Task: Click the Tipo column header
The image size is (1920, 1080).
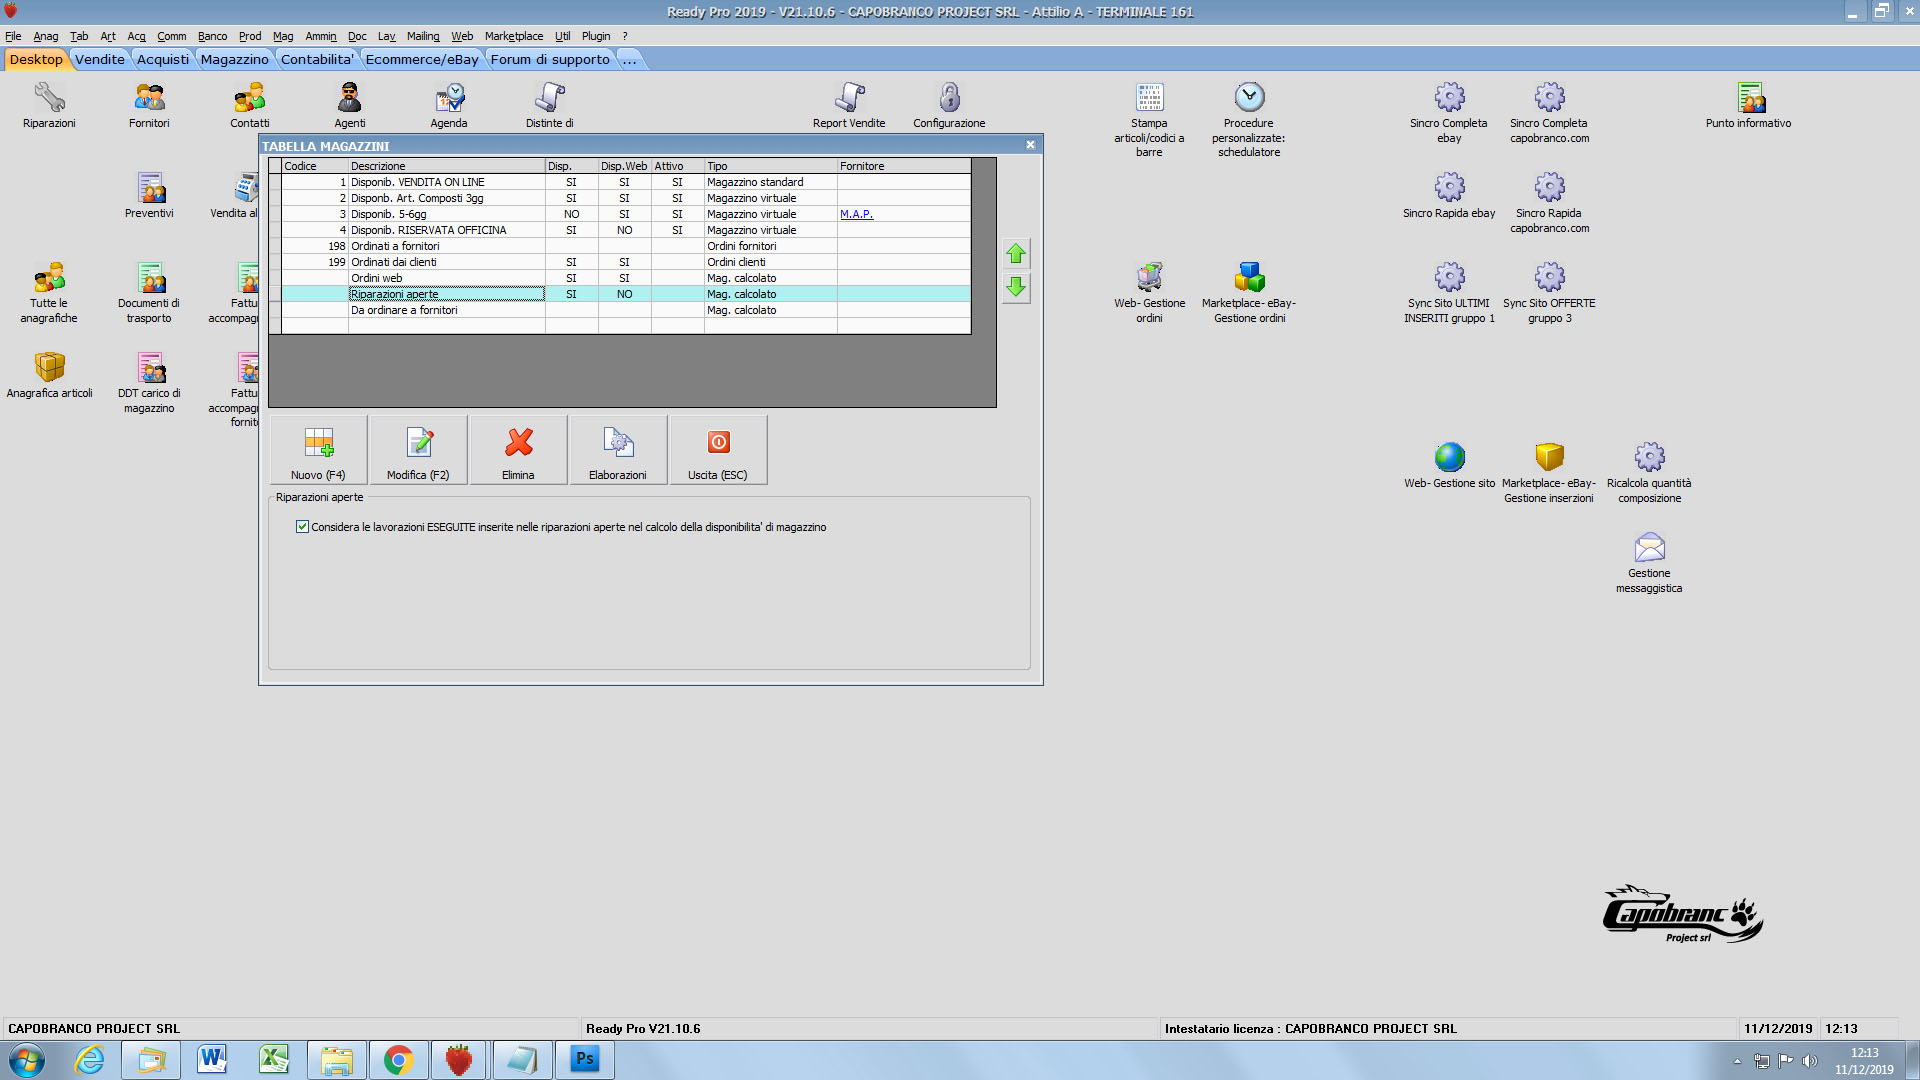Action: click(770, 166)
